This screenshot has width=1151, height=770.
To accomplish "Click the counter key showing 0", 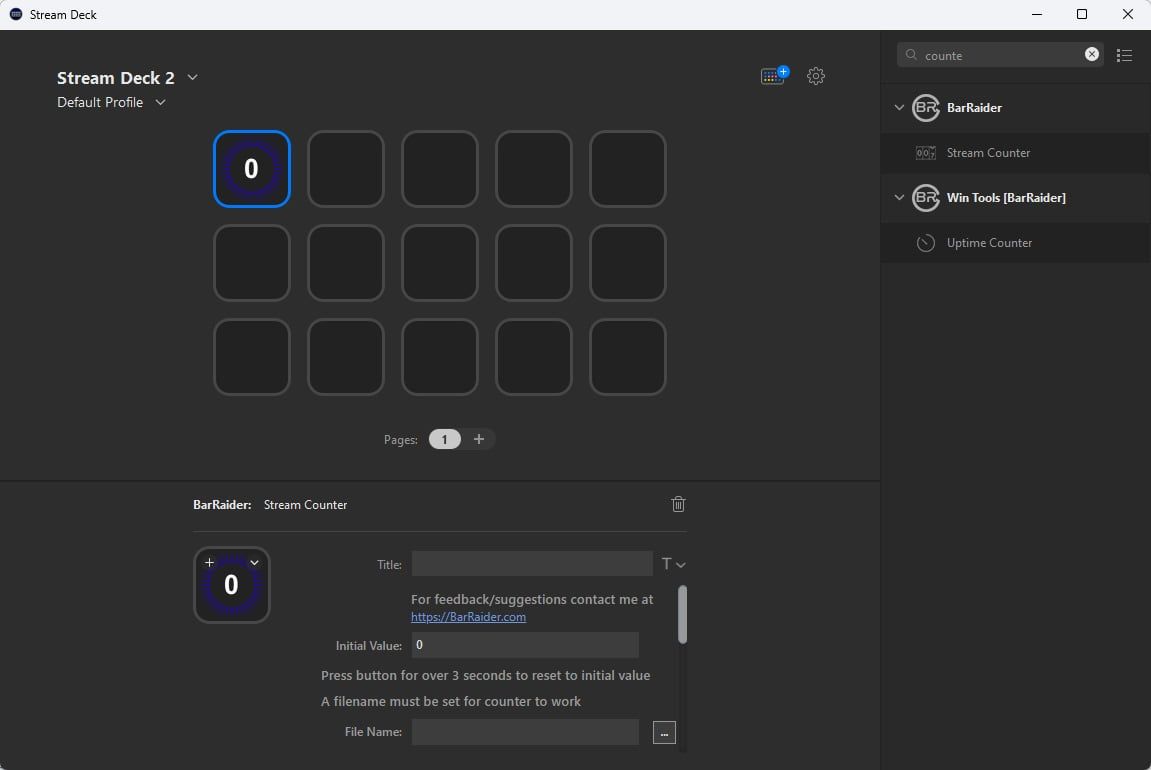I will [252, 169].
